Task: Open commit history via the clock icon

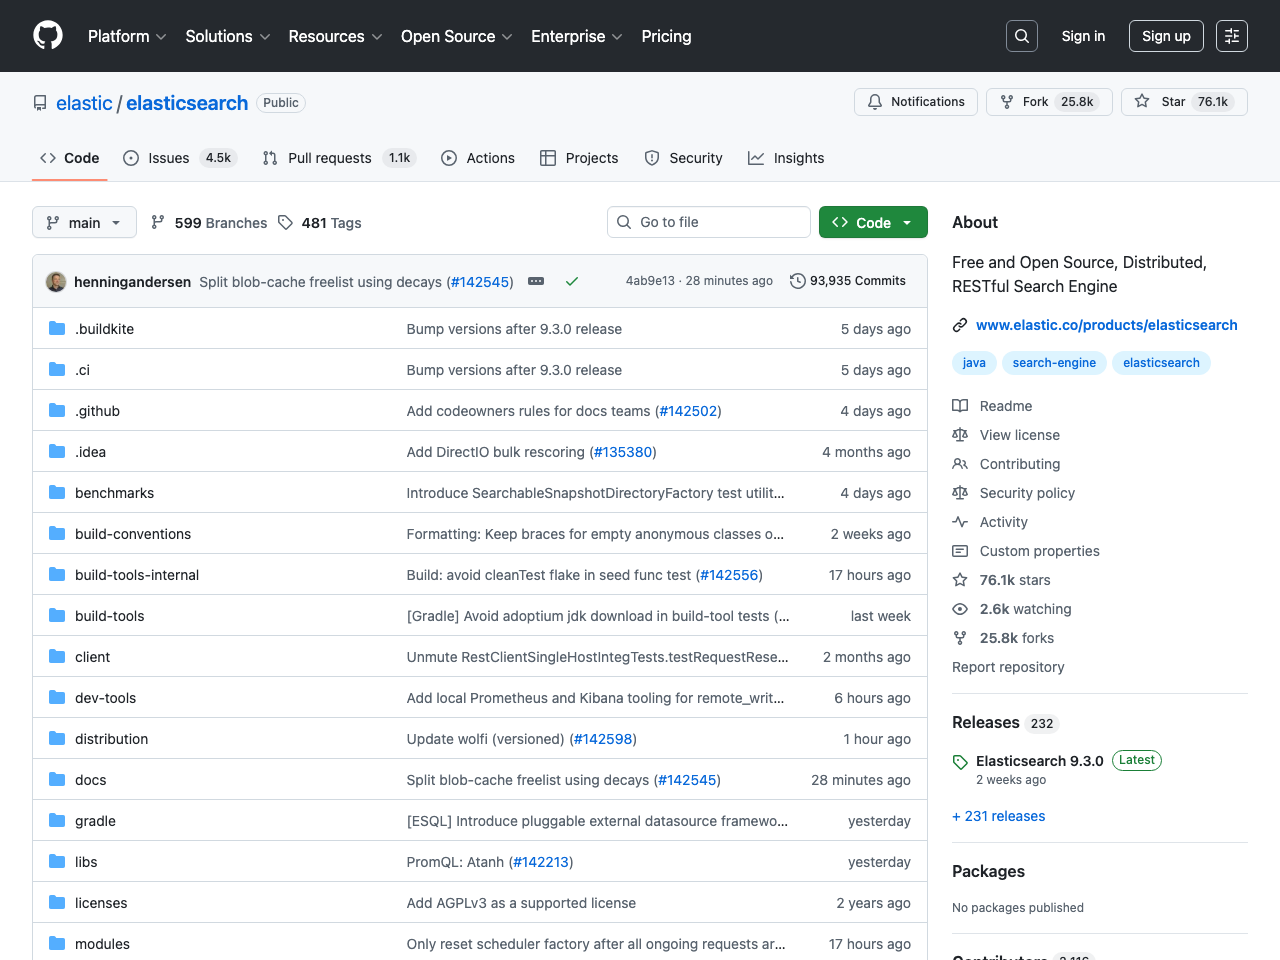Action: [797, 281]
